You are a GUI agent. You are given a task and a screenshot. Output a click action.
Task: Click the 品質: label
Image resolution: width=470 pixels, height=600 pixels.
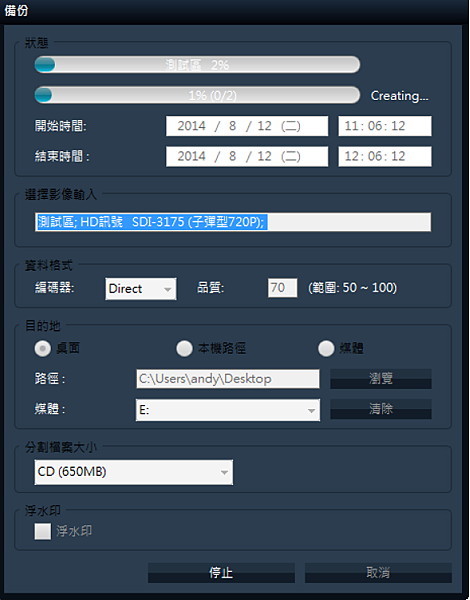(x=211, y=288)
